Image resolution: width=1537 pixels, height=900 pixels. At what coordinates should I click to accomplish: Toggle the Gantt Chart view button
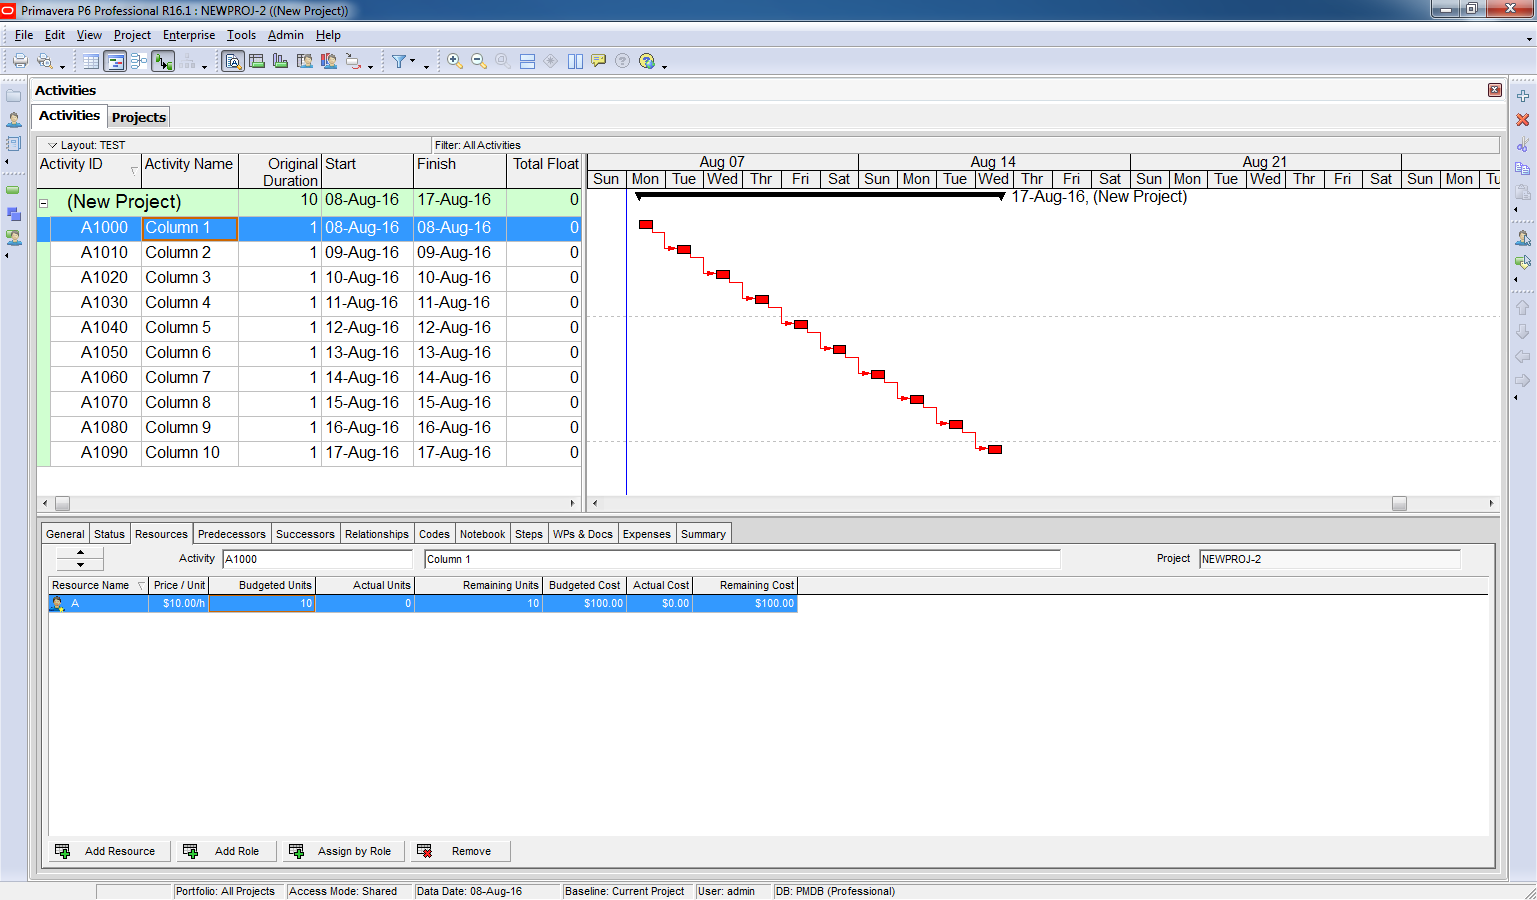click(115, 61)
